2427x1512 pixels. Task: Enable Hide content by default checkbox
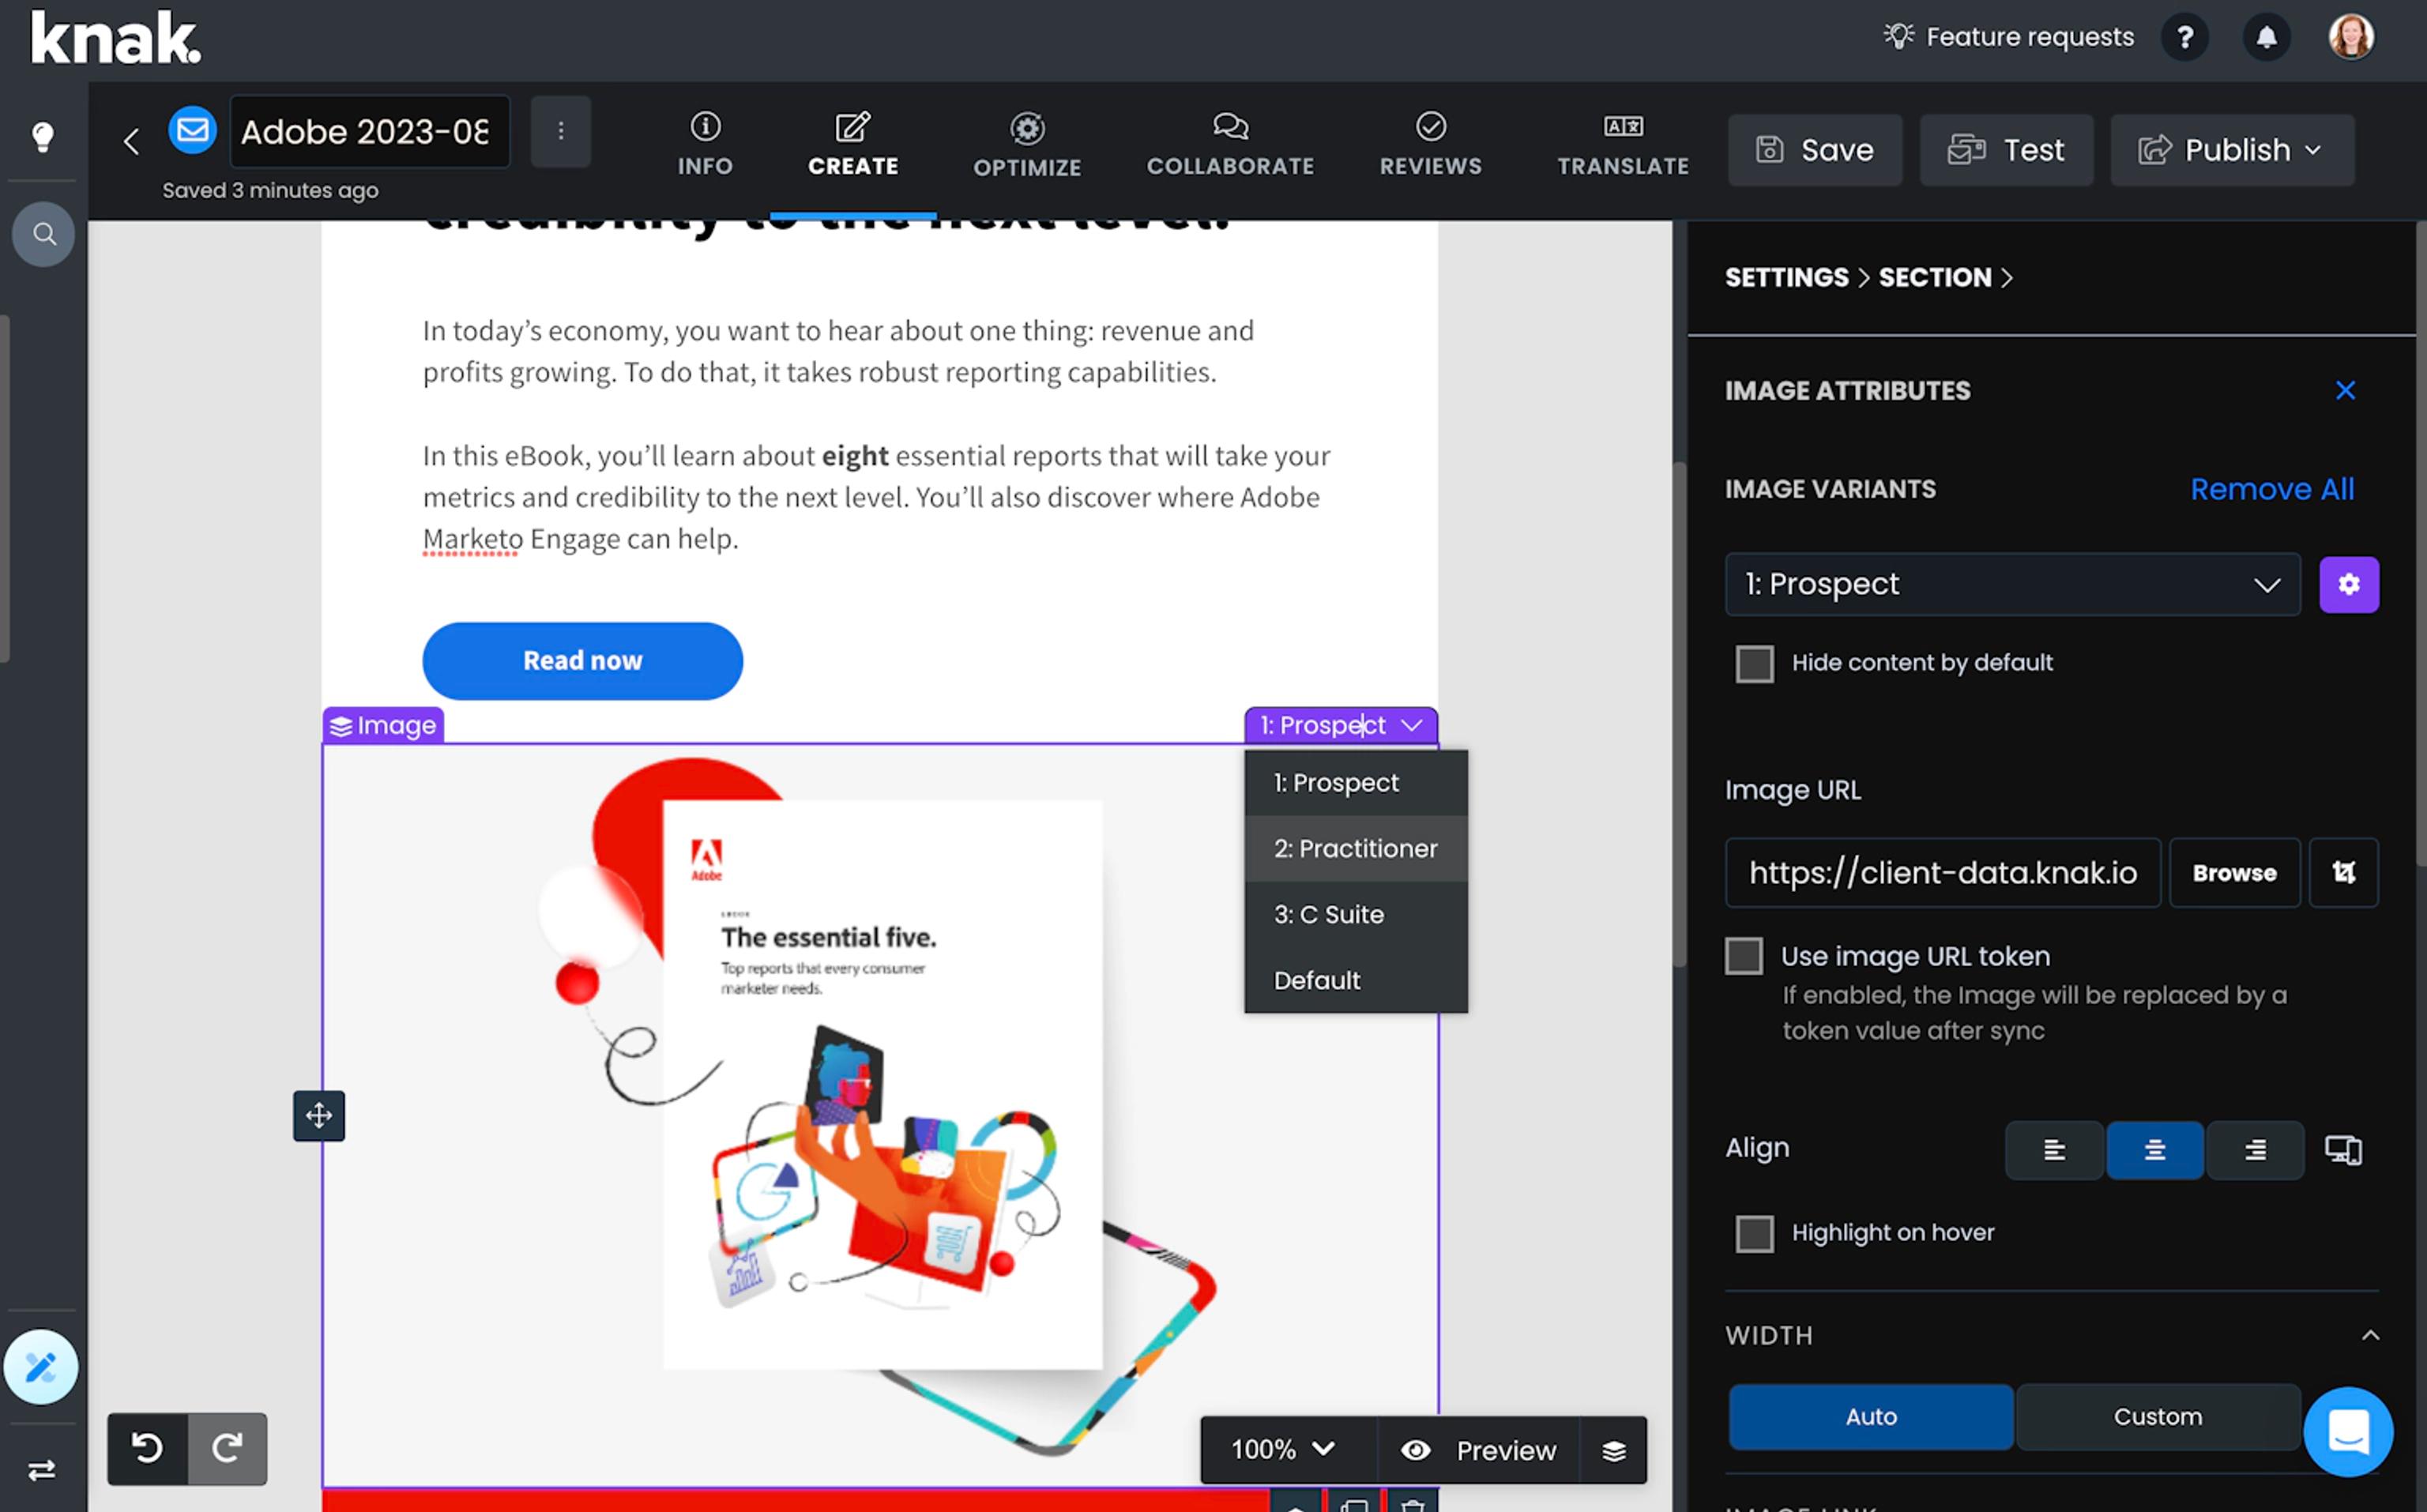[1754, 663]
